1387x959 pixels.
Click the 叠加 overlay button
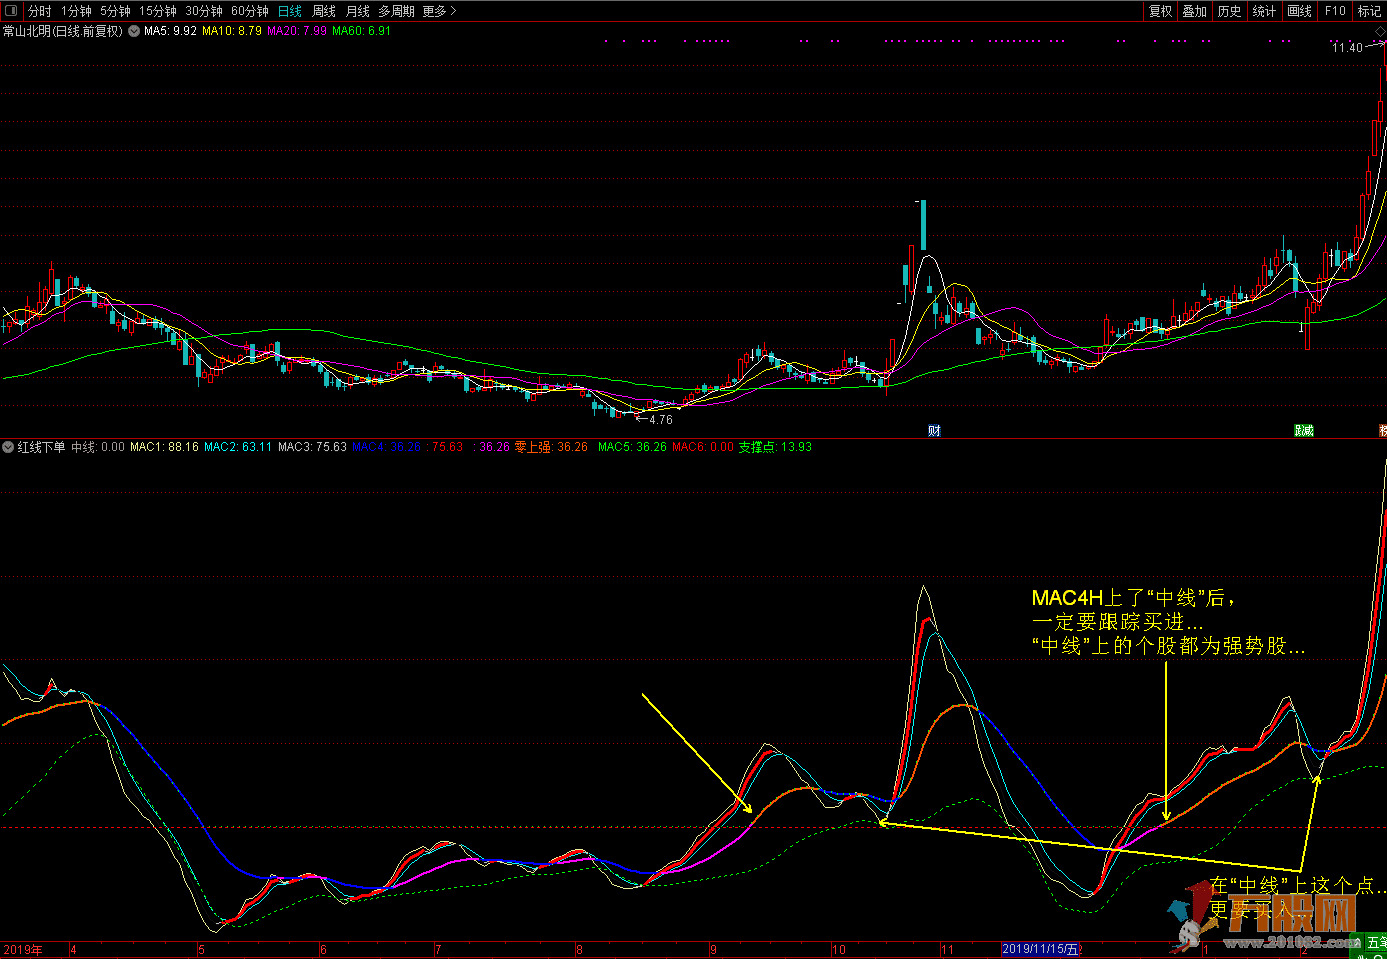pyautogui.click(x=1194, y=11)
